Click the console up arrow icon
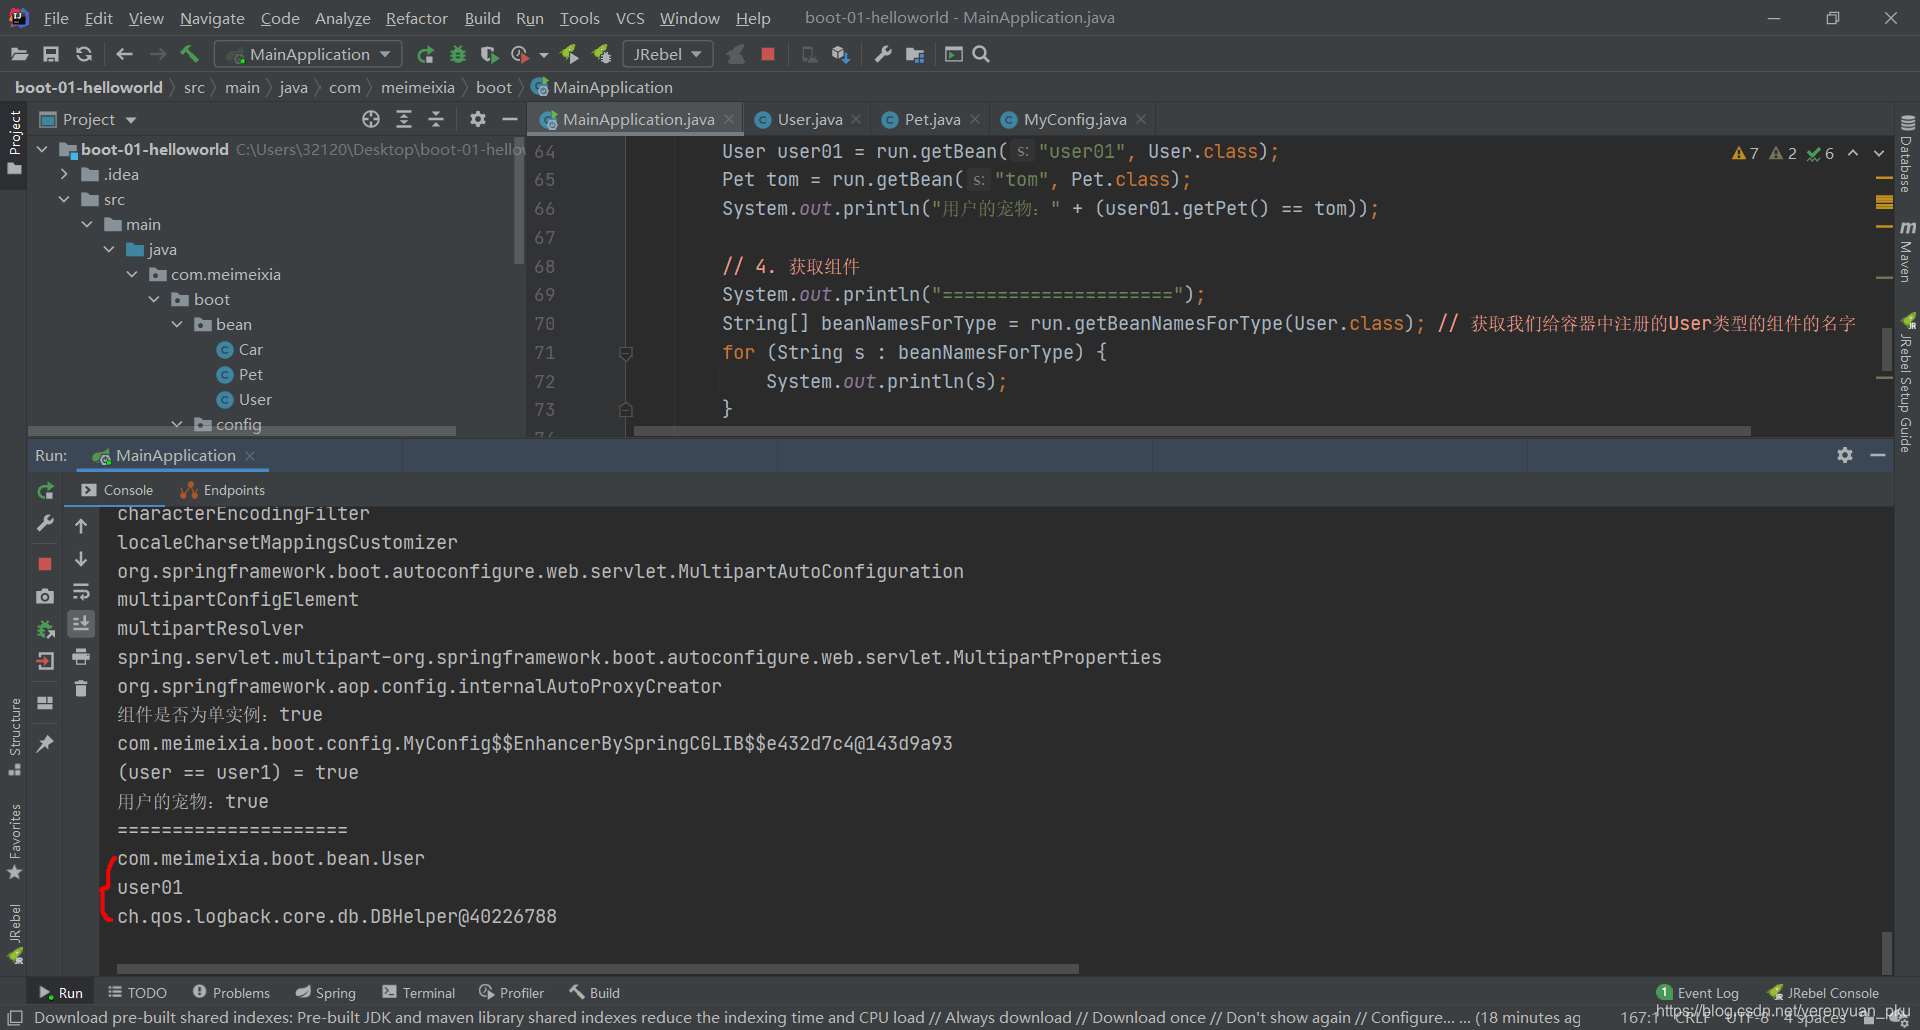The height and width of the screenshot is (1030, 1920). 81,526
